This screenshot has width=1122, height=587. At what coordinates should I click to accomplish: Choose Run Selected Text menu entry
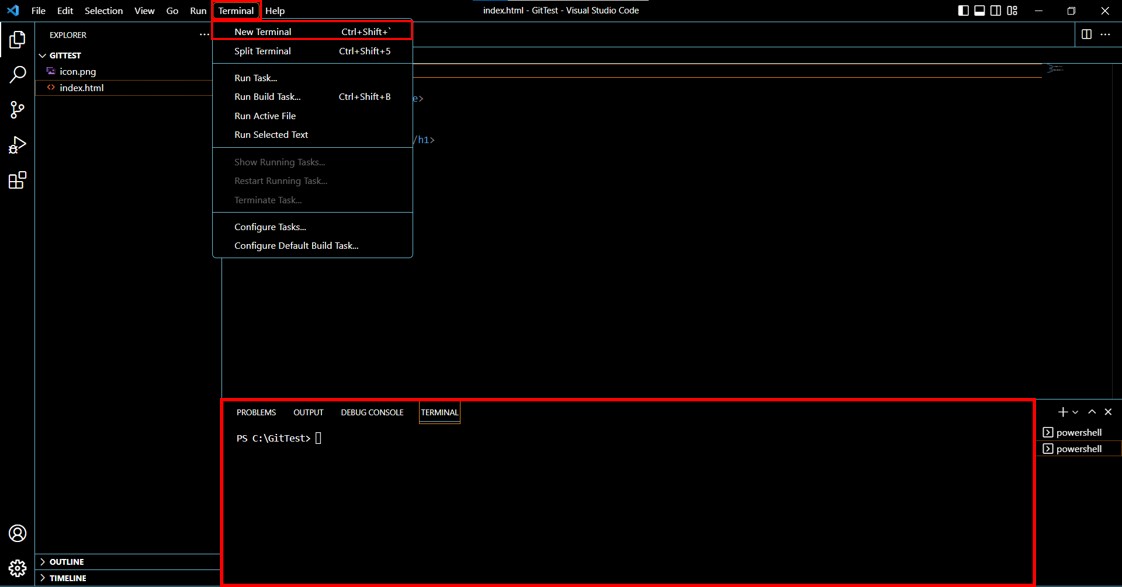coord(313,135)
